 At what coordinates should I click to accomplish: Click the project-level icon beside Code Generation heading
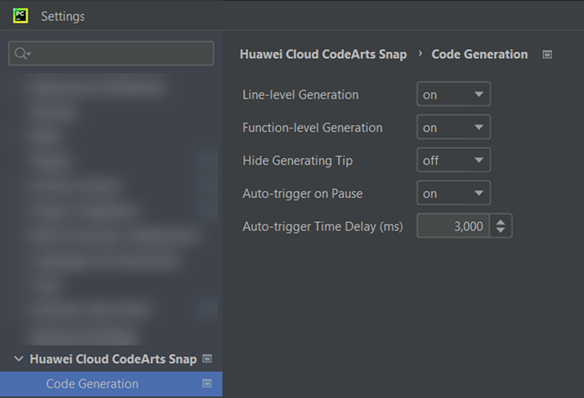547,55
